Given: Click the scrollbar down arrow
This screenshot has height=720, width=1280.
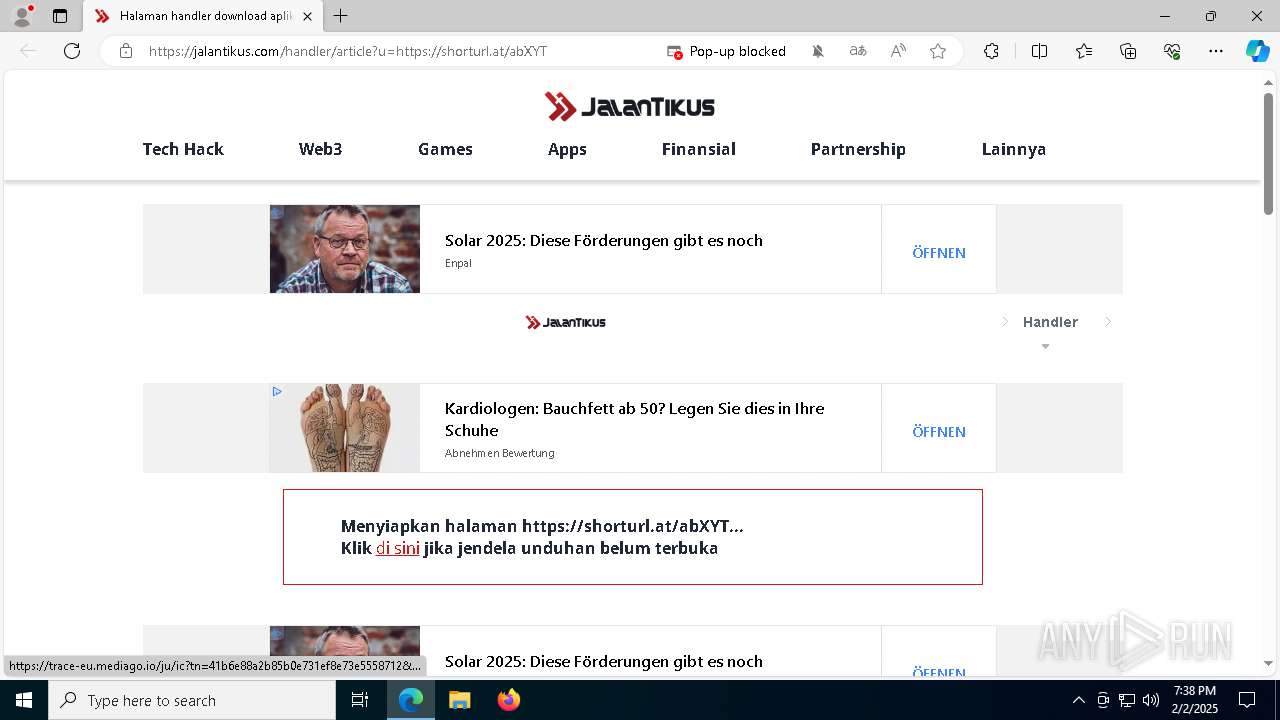Looking at the screenshot, I should coord(1268,663).
